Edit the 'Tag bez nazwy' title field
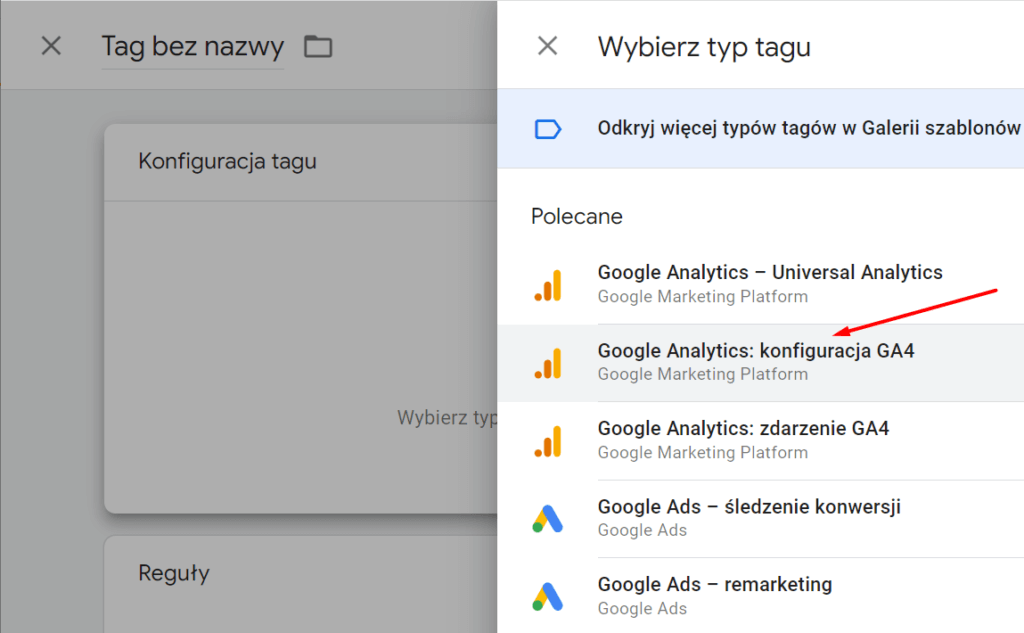 [x=193, y=46]
